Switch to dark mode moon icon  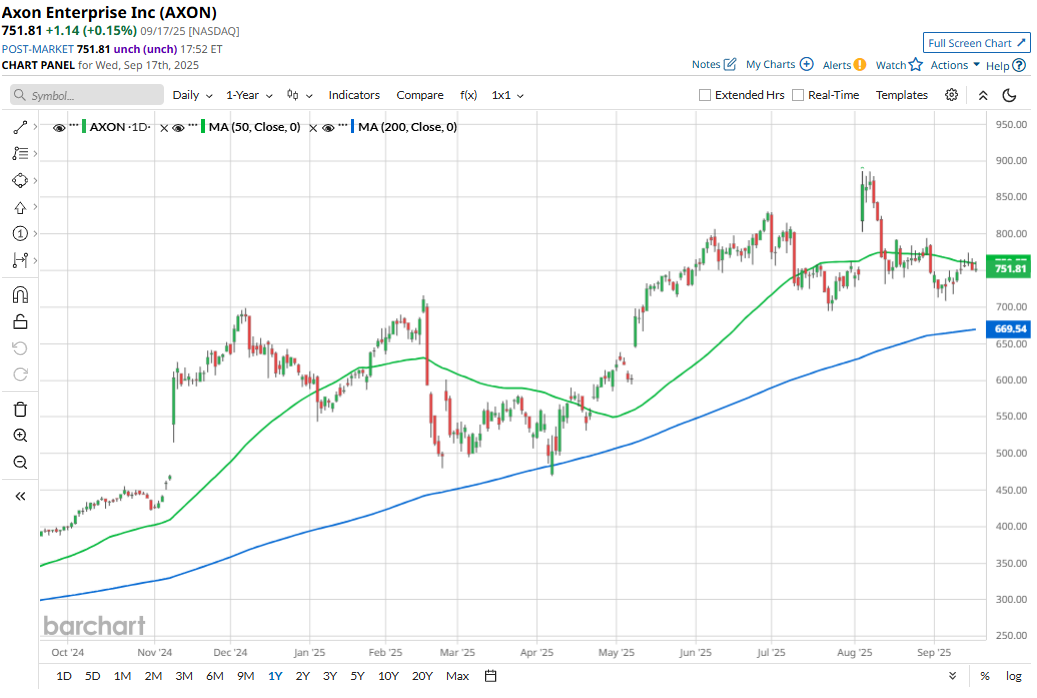click(x=1009, y=95)
